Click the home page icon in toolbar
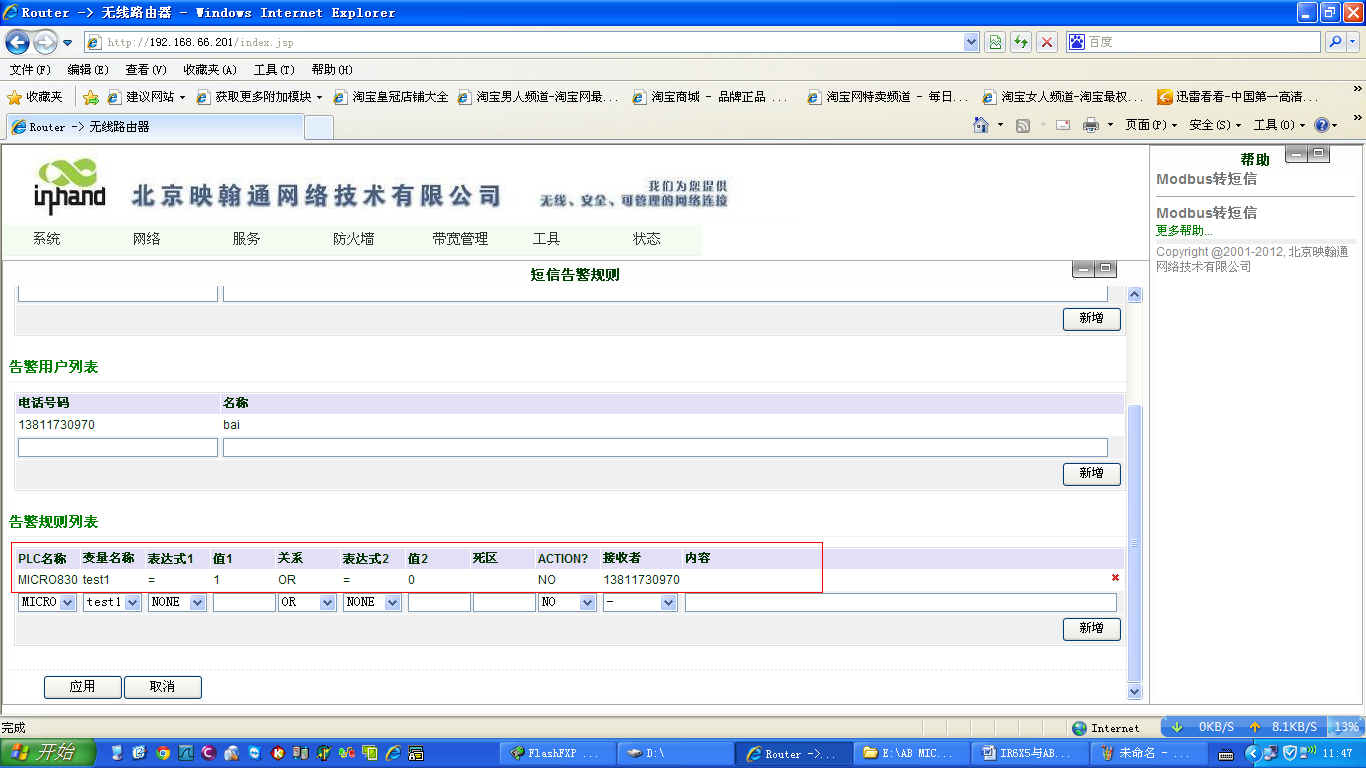 point(982,125)
